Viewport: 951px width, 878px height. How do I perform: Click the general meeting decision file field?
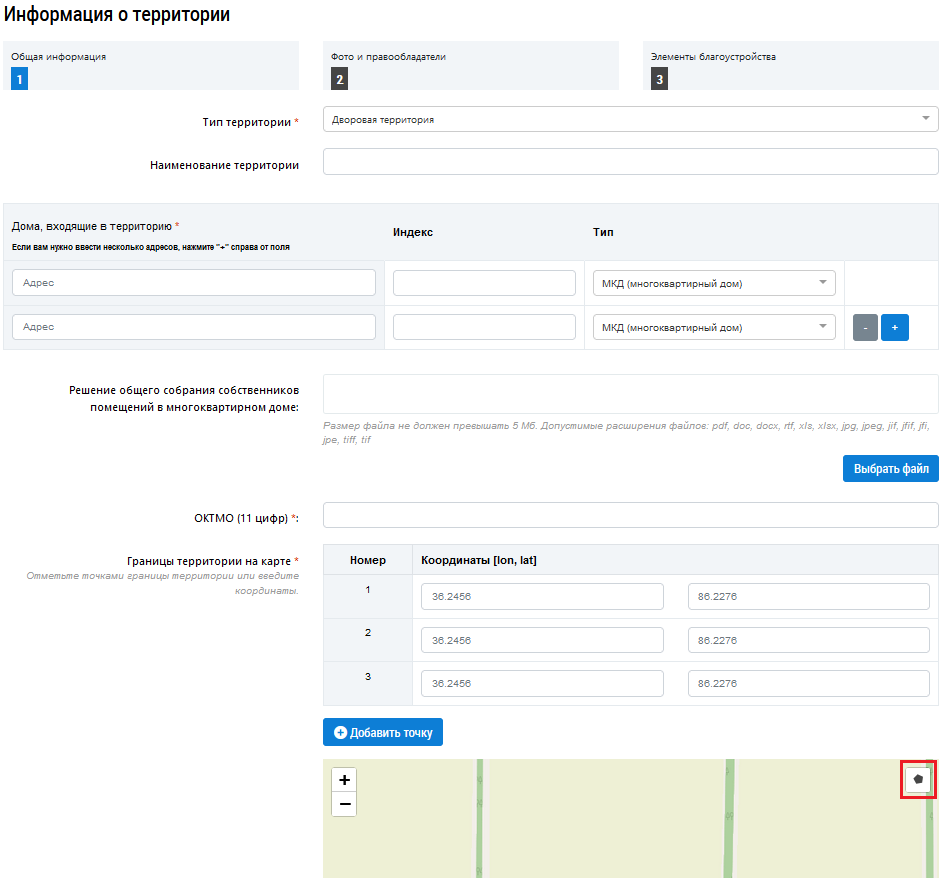(x=630, y=394)
